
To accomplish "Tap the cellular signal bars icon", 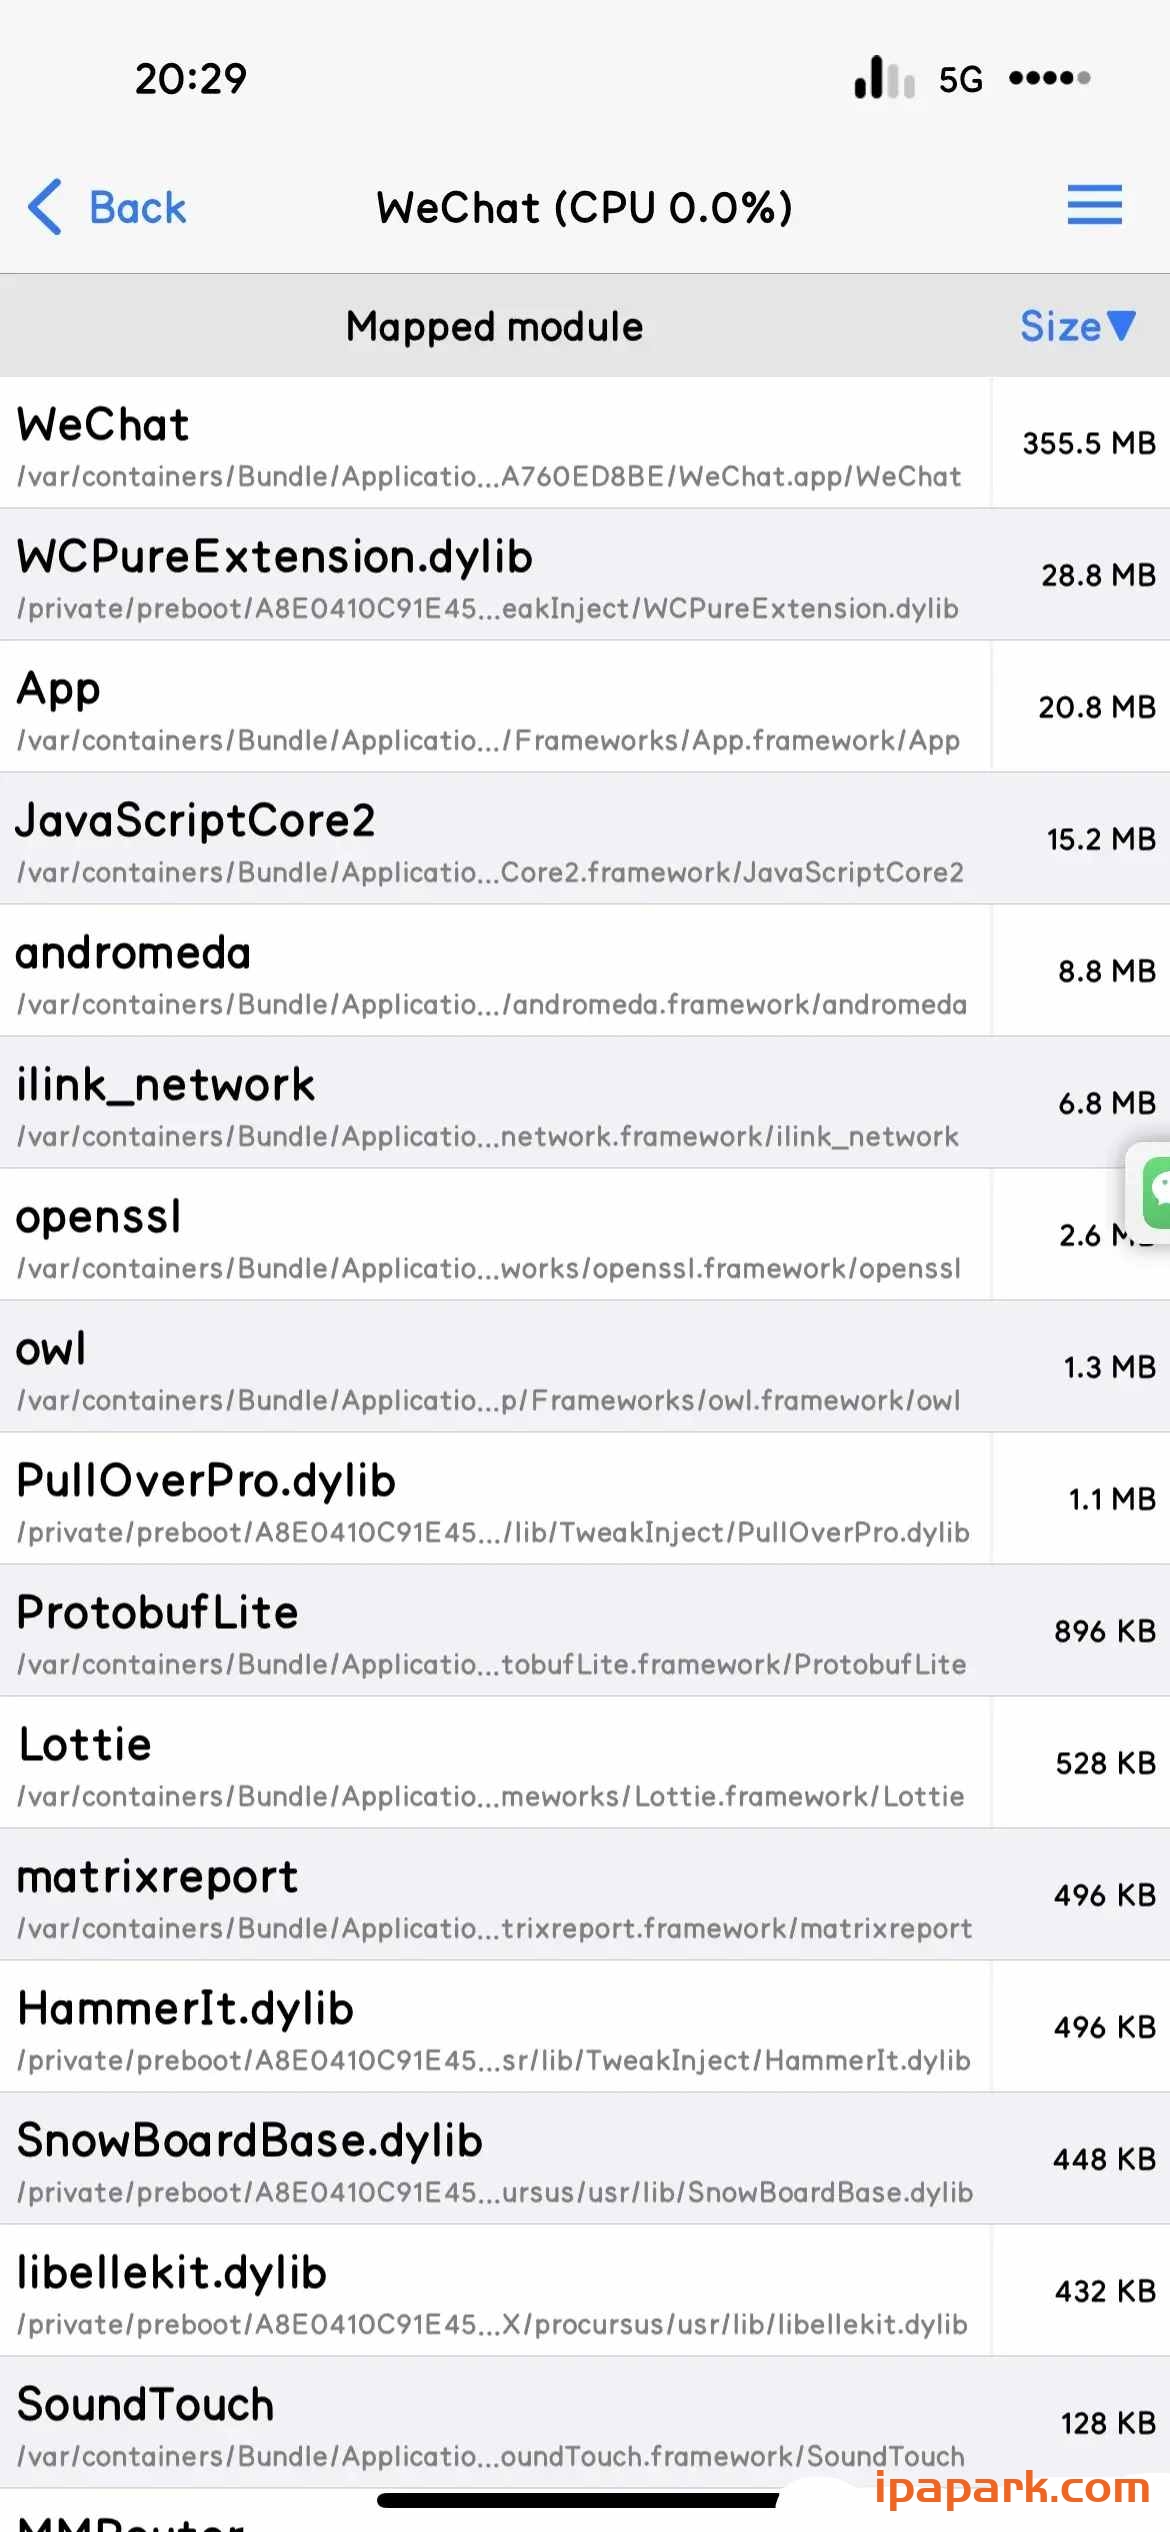I will [x=884, y=78].
